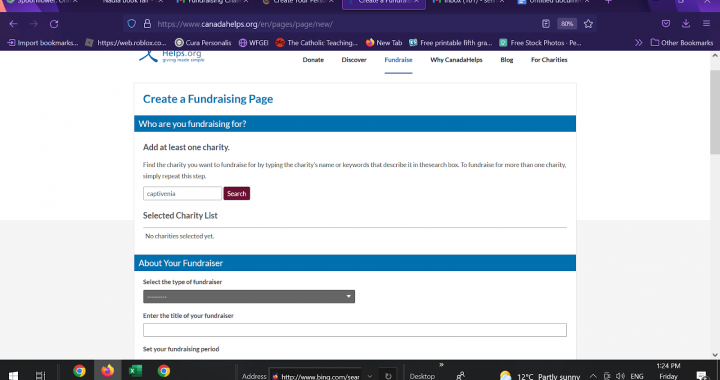The height and width of the screenshot is (380, 720).
Task: Switch the ENG input language
Action: coord(637,376)
